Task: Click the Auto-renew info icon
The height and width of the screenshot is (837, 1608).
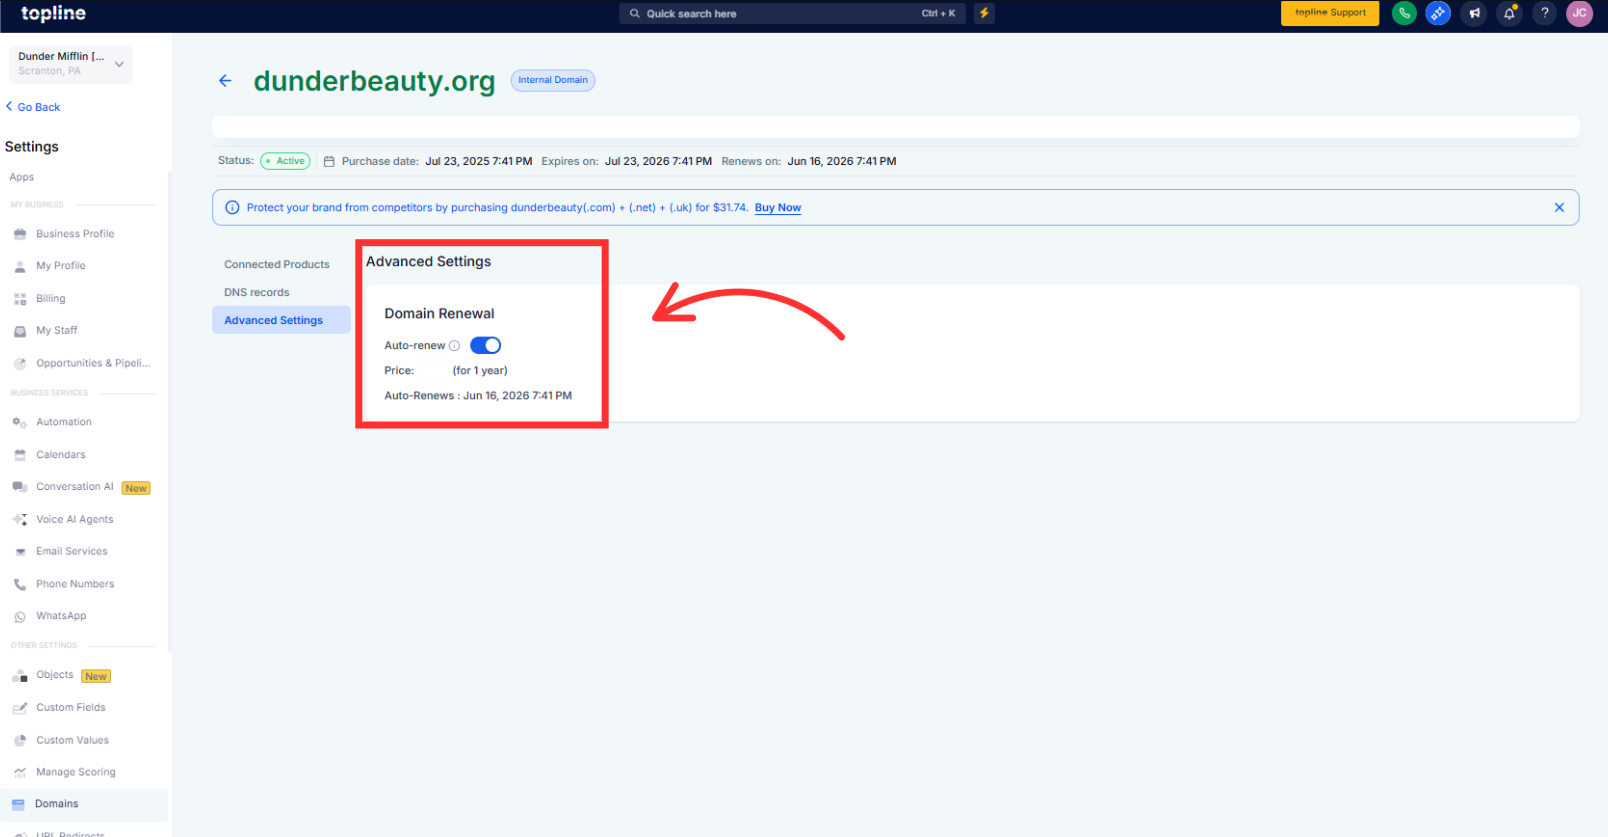Action: click(454, 346)
